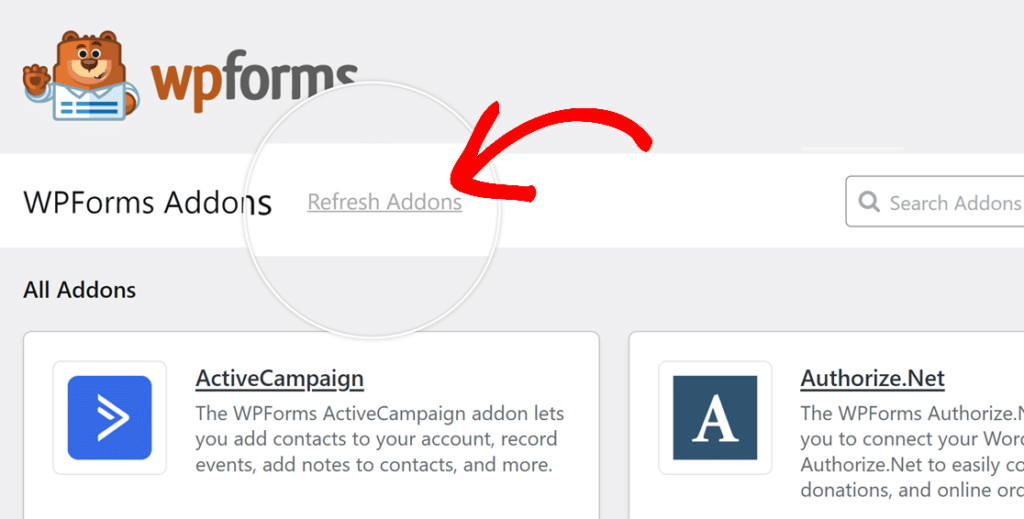Click the Authorize.Net addon description text
Image resolution: width=1024 pixels, height=519 pixels.
pos(912,452)
